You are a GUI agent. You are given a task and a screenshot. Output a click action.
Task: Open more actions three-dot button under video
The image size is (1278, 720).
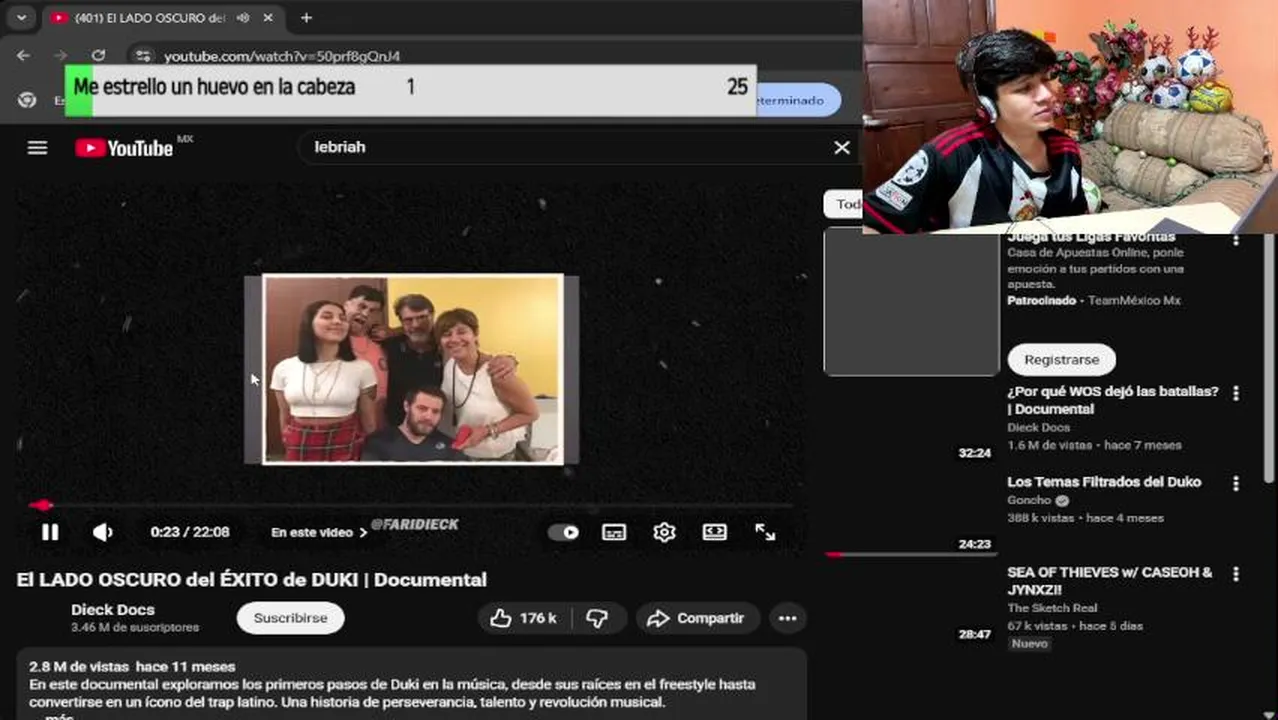788,618
